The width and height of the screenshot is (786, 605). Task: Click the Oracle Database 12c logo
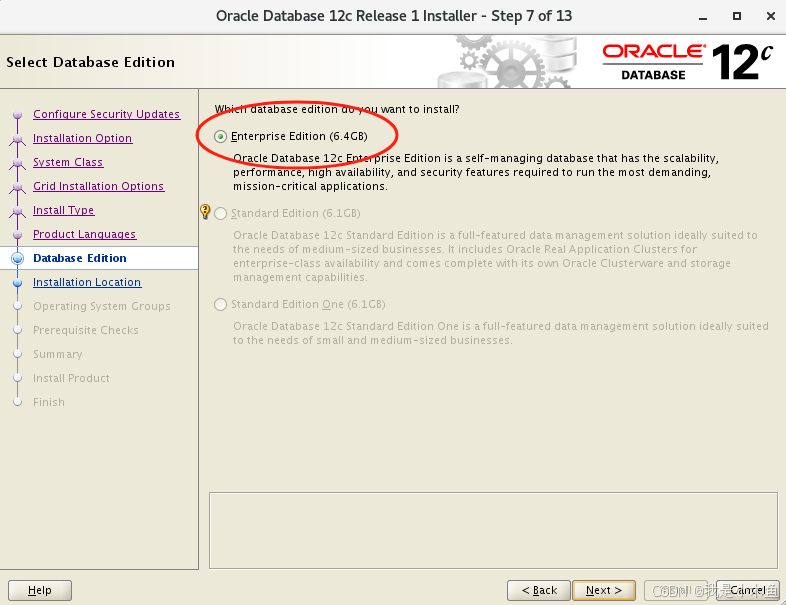(x=688, y=62)
